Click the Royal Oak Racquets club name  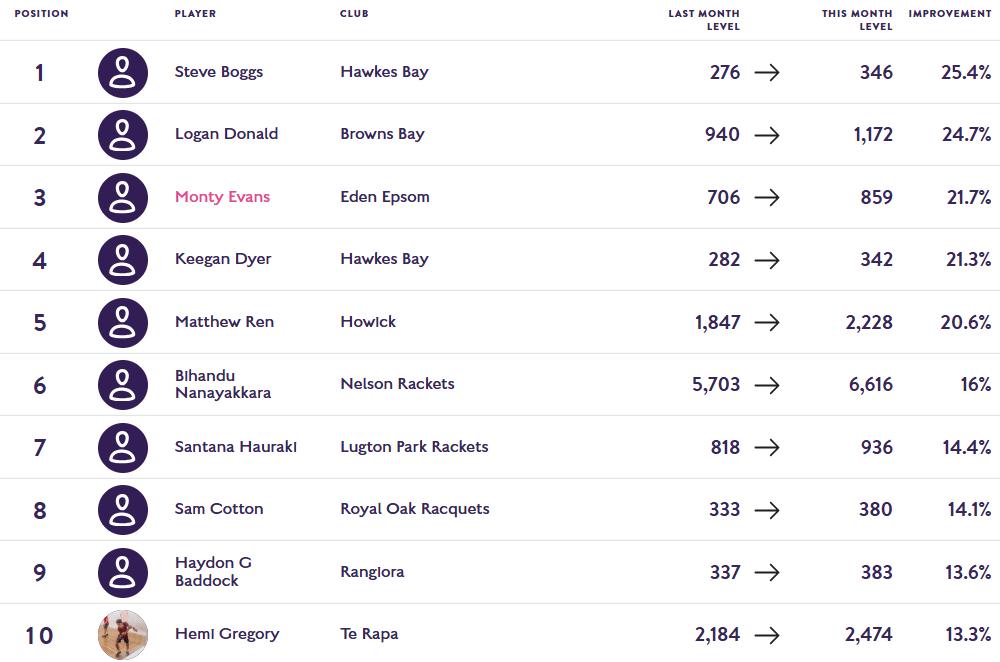(414, 509)
